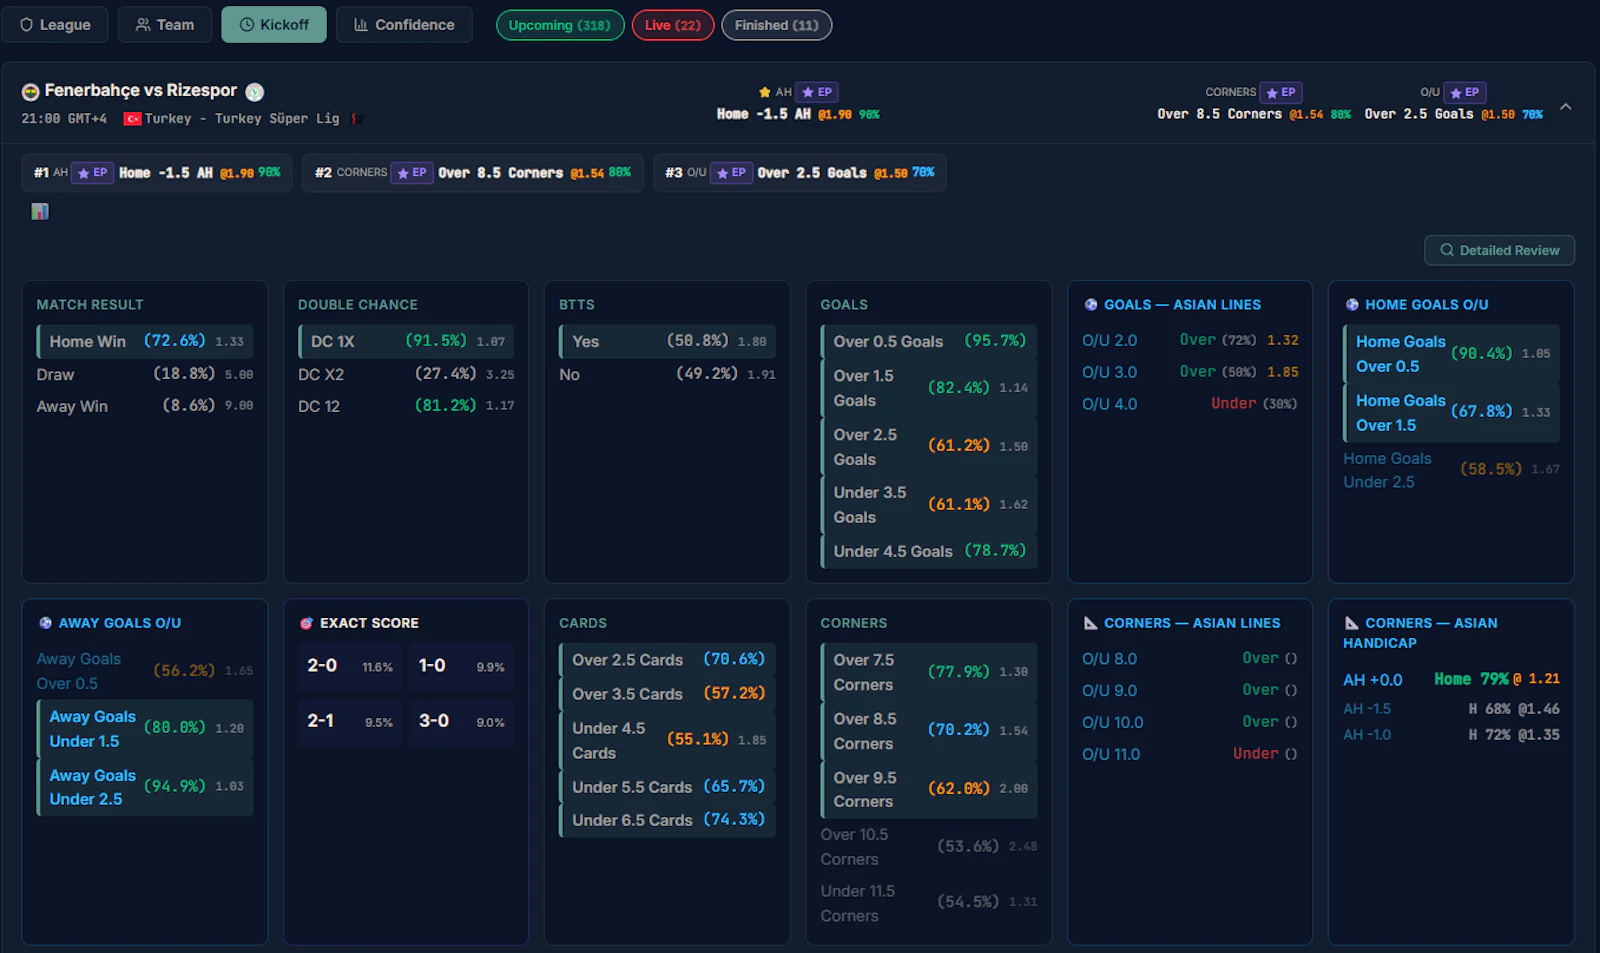Click the EP badge beside header AH
Image resolution: width=1600 pixels, height=953 pixels.
click(x=817, y=92)
